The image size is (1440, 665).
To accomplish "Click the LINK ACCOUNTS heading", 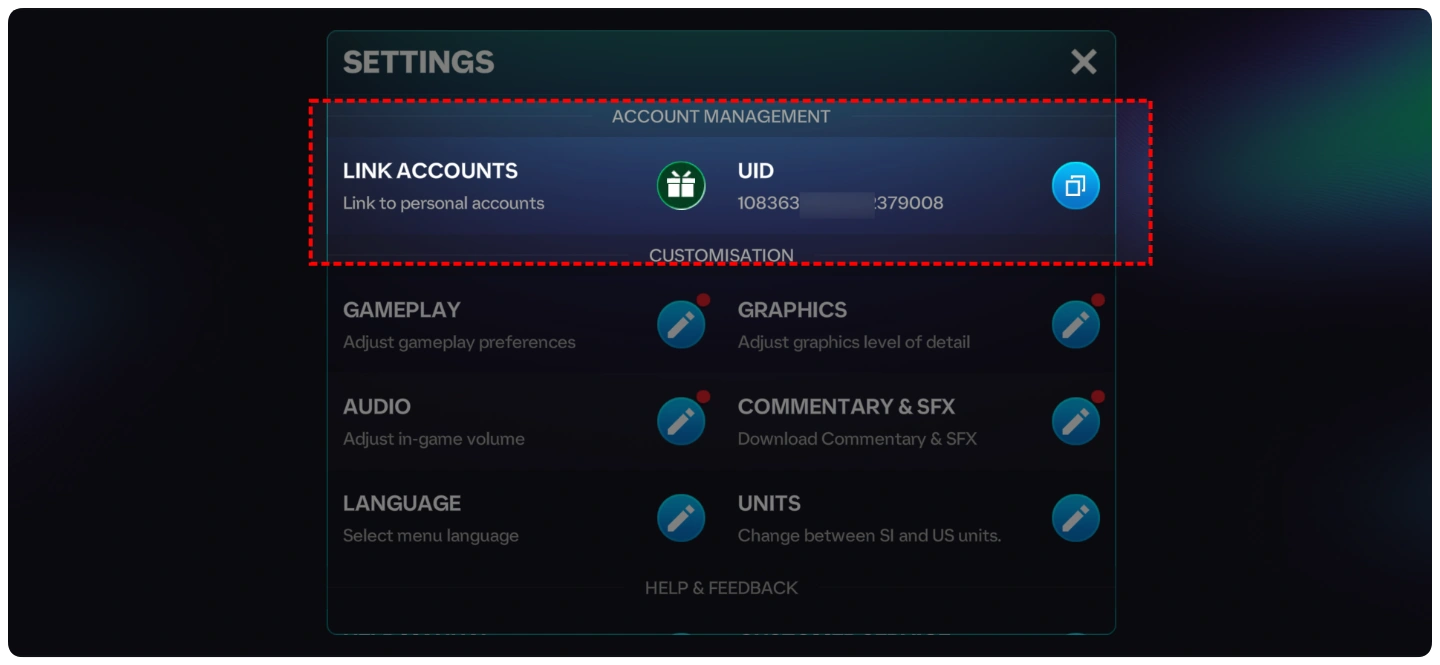I will click(x=430, y=171).
